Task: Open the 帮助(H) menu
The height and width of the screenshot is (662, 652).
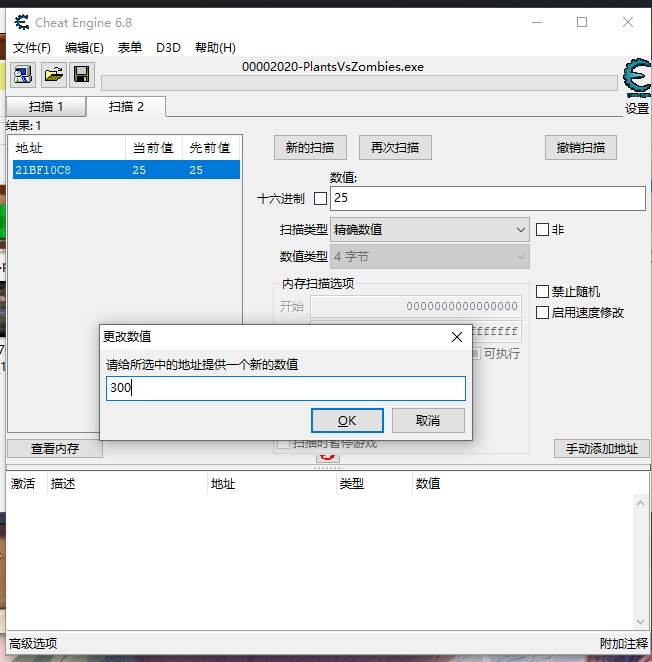Action: click(215, 48)
